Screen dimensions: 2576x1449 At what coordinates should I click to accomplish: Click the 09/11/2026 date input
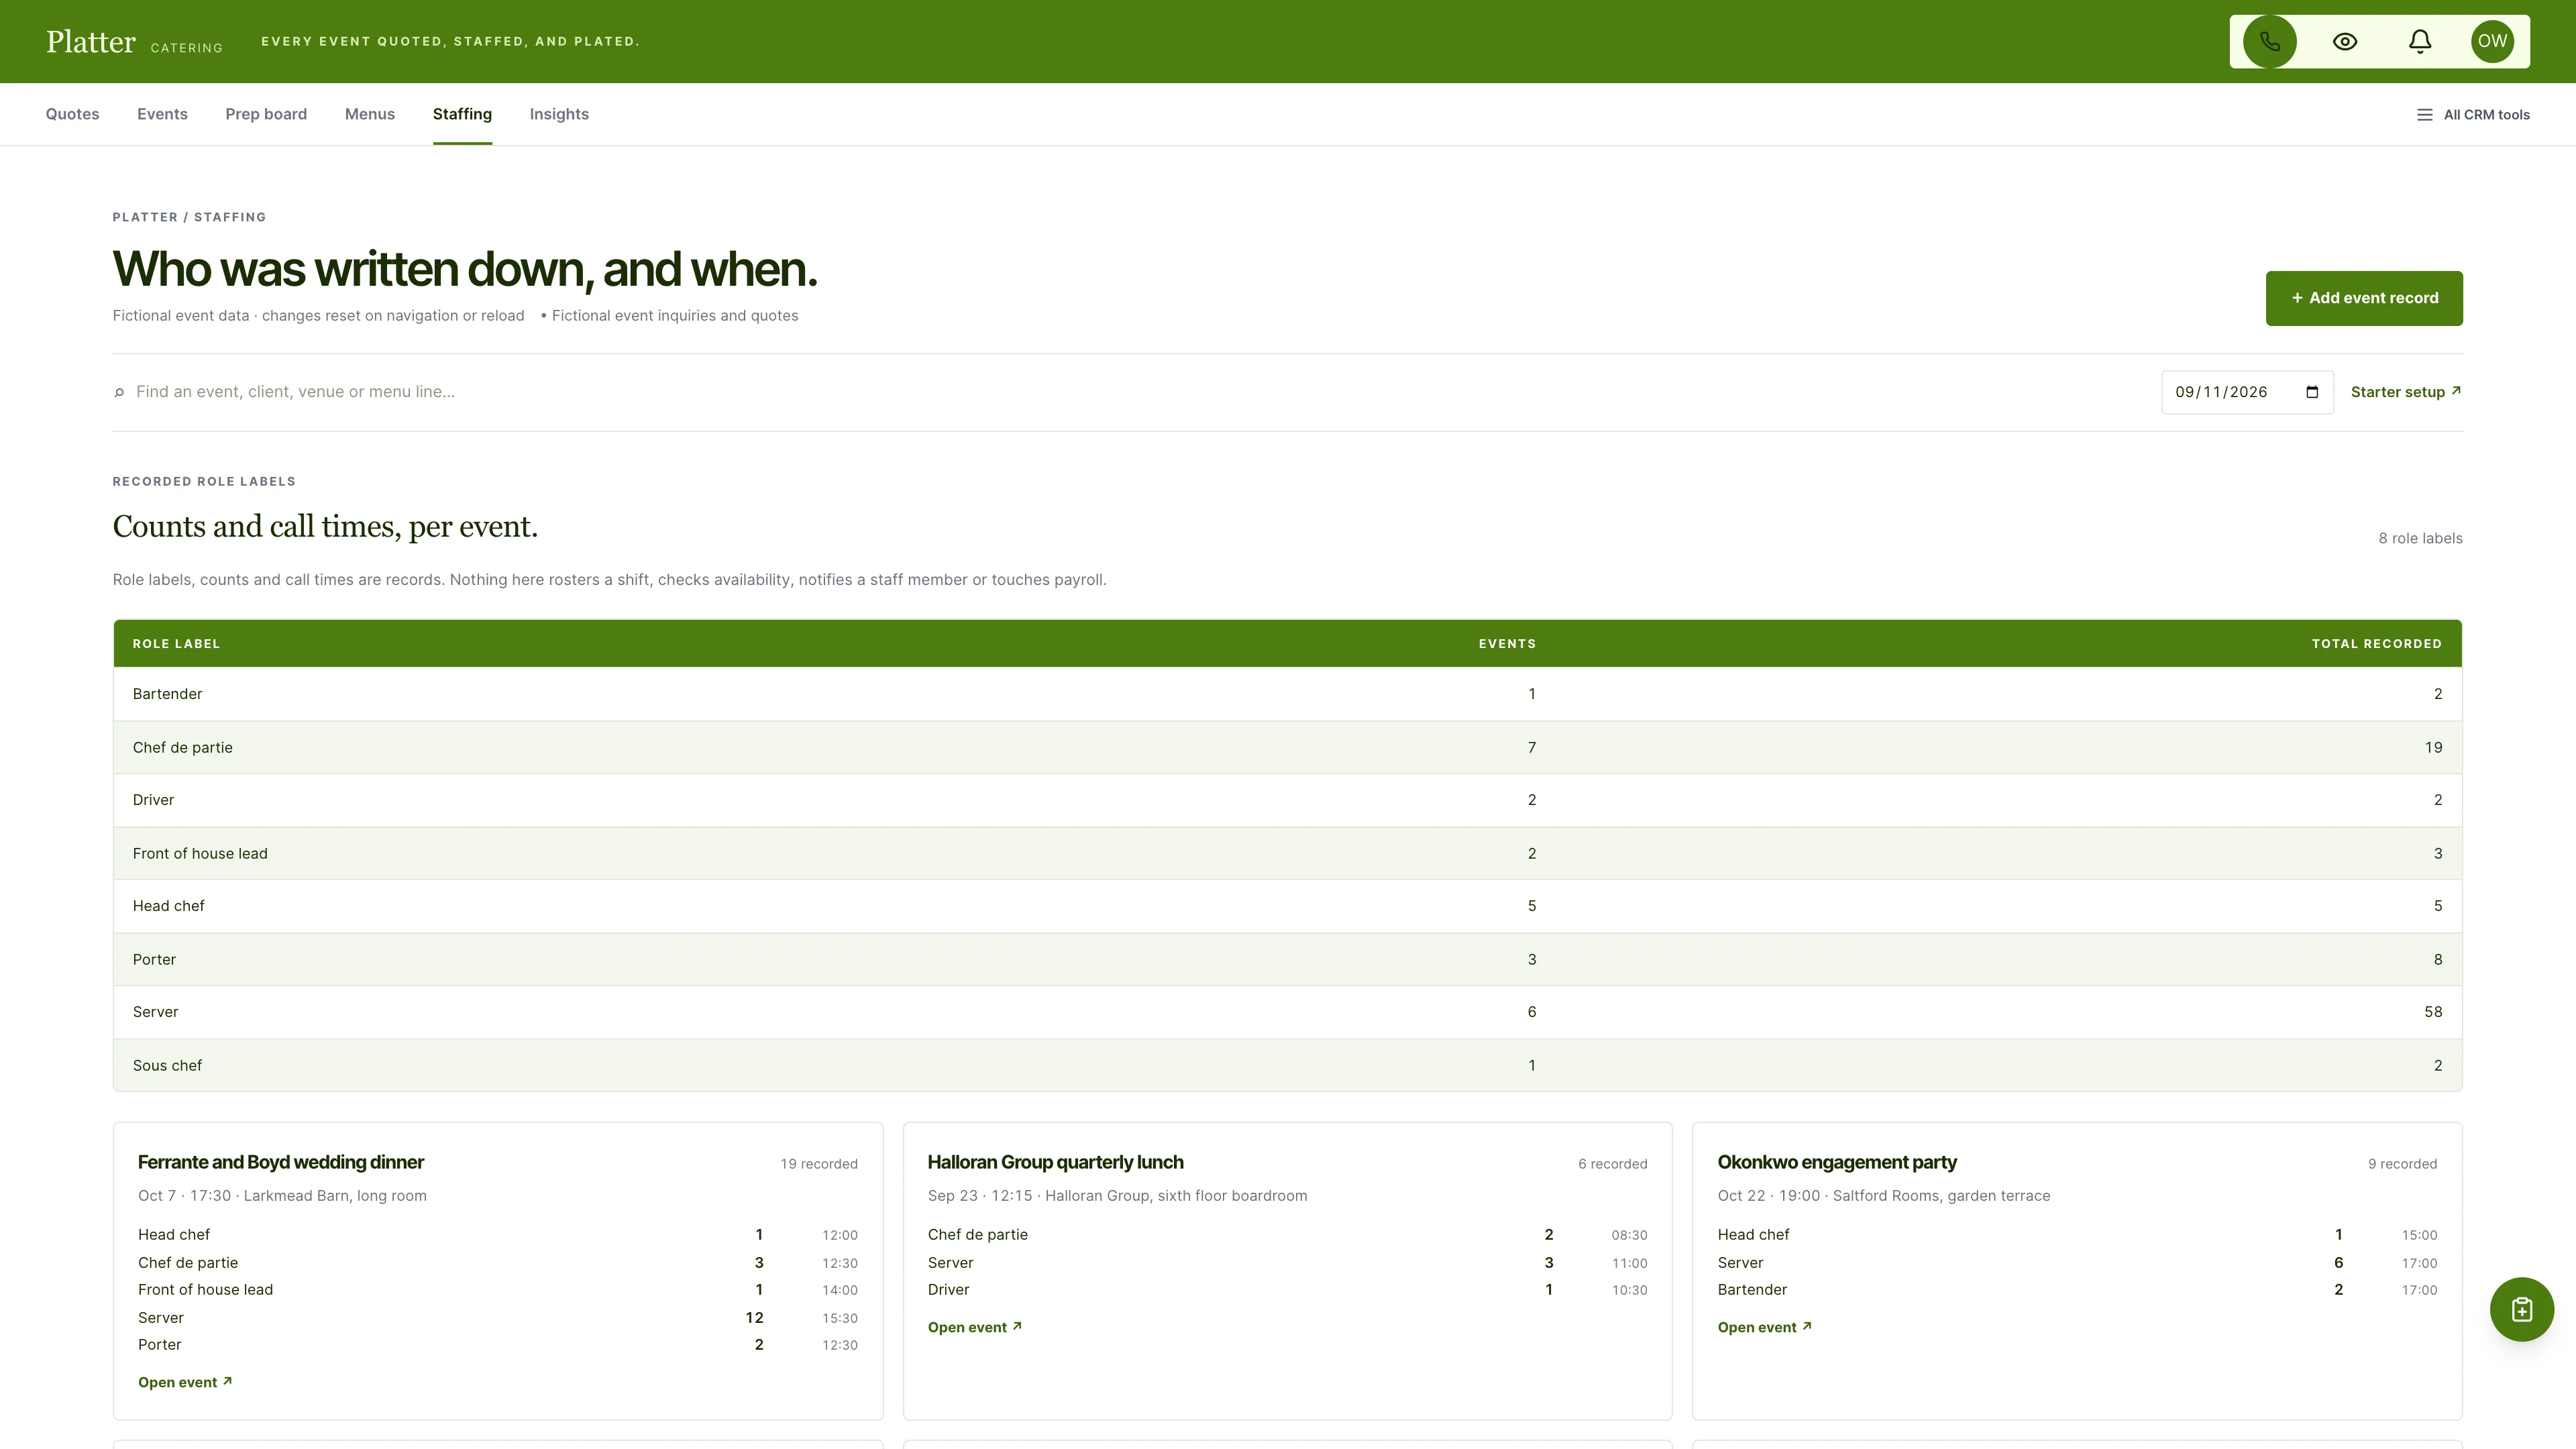click(x=2247, y=392)
